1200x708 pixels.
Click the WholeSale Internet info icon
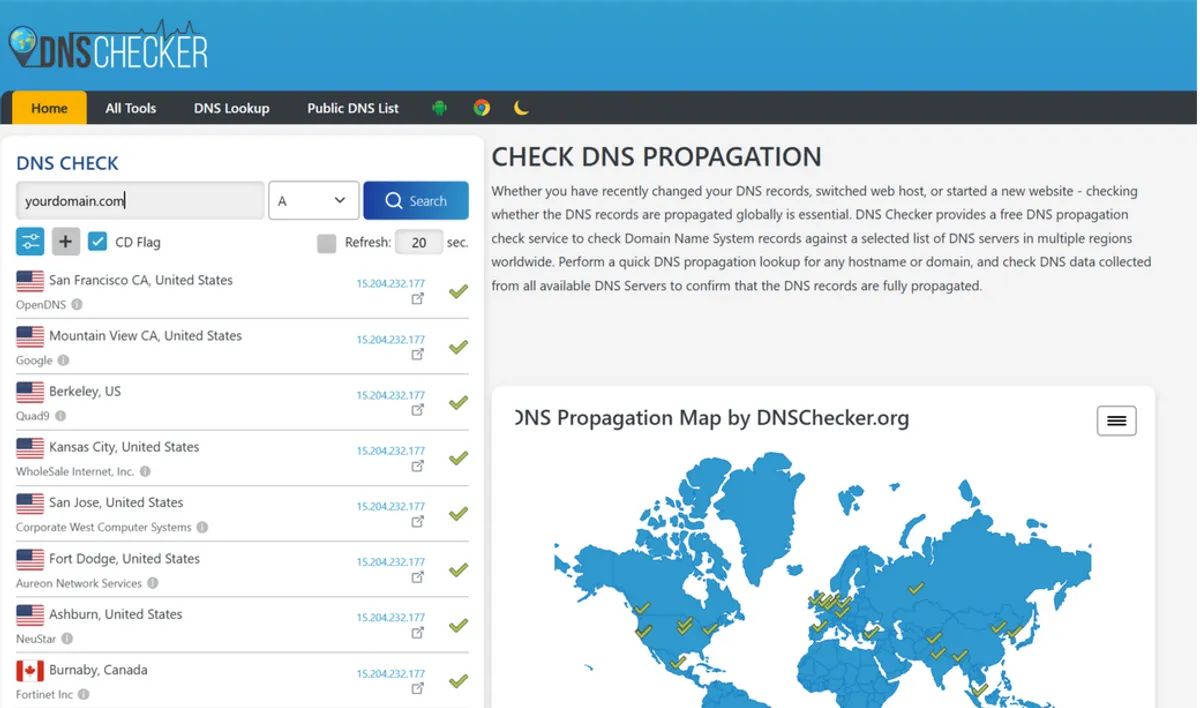coord(145,471)
